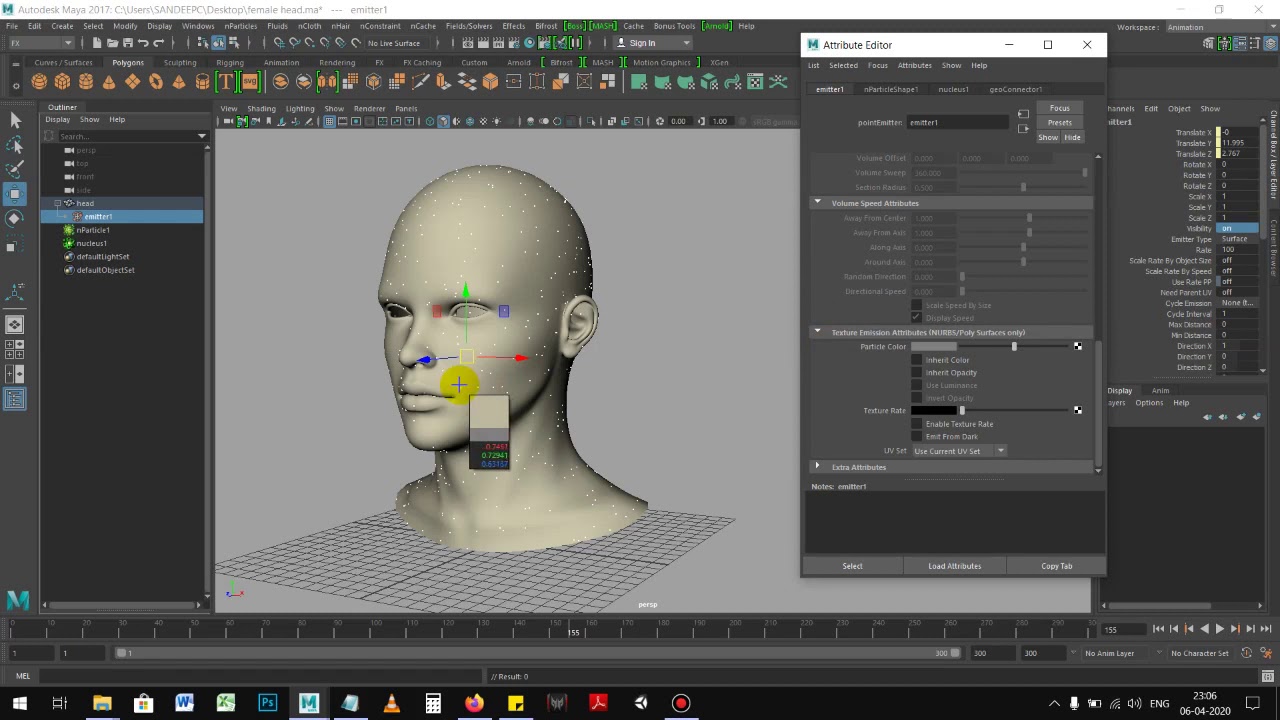This screenshot has width=1280, height=720.
Task: Check the Enable Texture Rate checkbox
Action: click(x=916, y=424)
